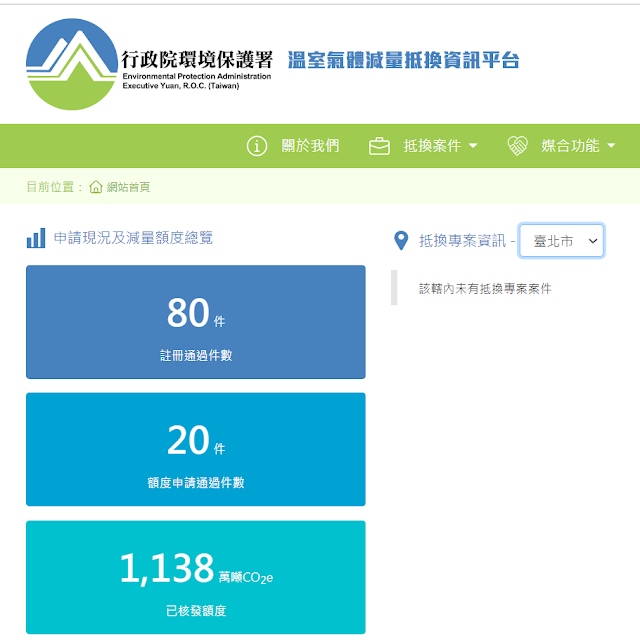Click the EPA mountain logo
The height and width of the screenshot is (640, 640).
(x=72, y=64)
